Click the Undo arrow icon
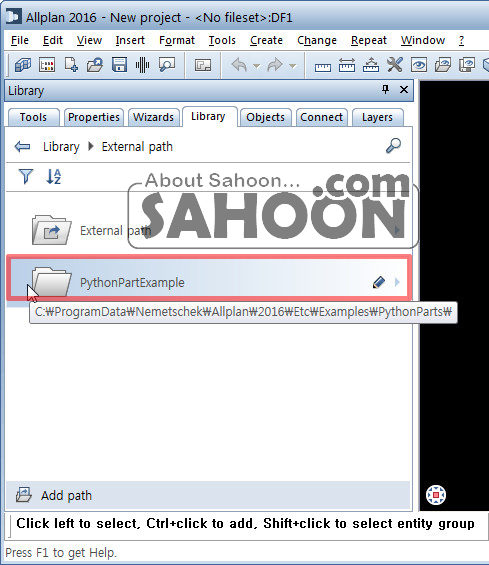 239,65
